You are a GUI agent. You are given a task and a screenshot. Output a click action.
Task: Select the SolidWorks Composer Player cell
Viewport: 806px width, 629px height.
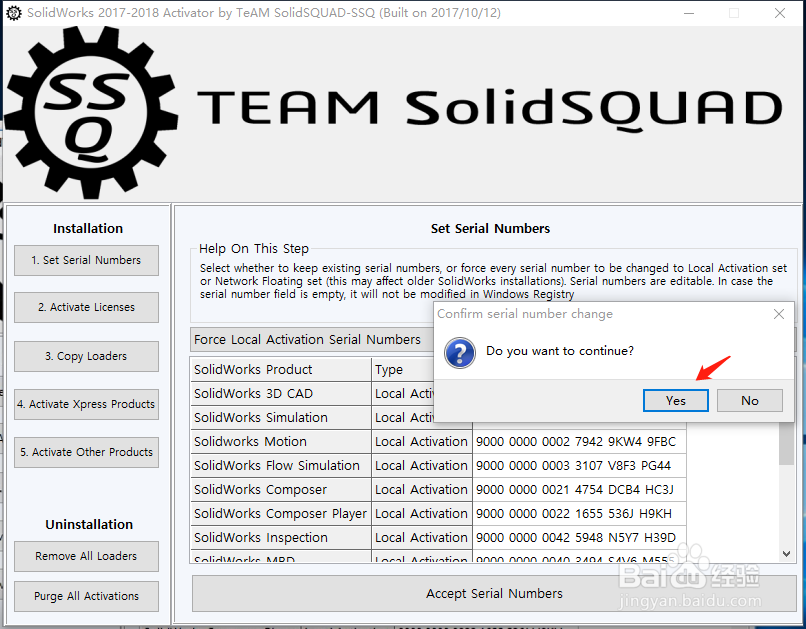point(280,513)
